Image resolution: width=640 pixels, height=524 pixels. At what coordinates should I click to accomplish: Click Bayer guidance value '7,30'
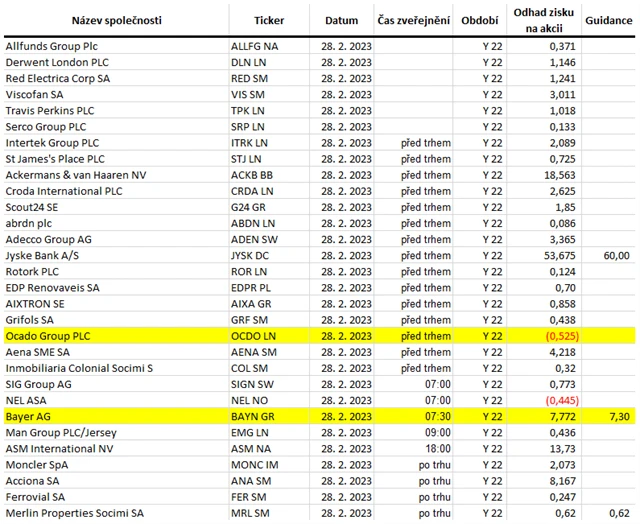[619, 417]
